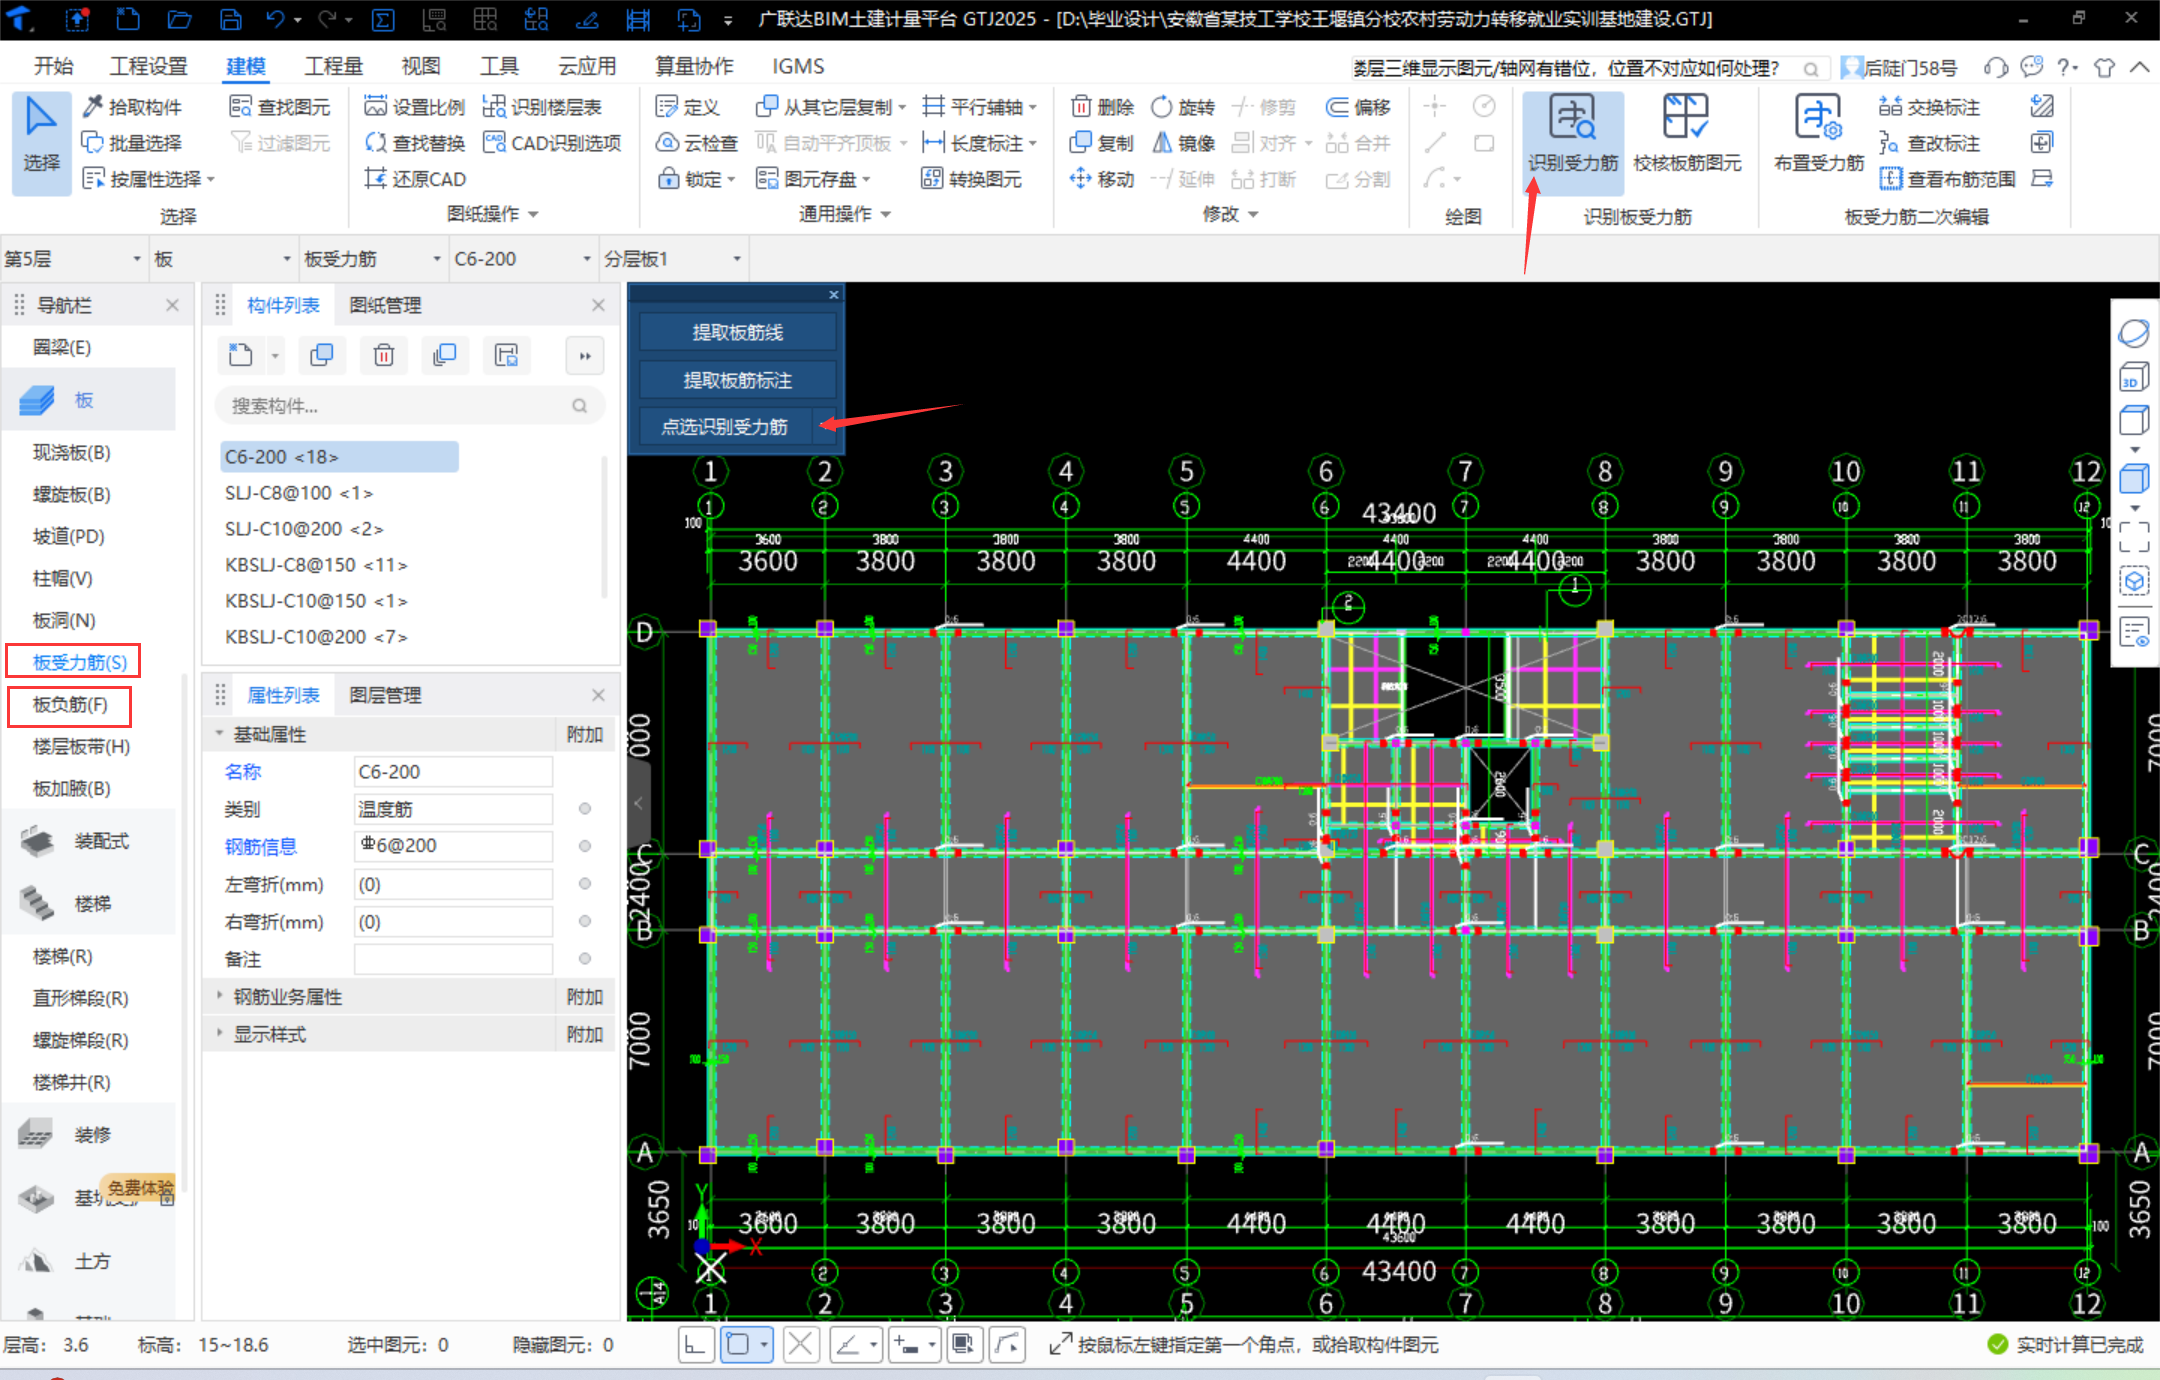Click the 提取板筋标注 button
Viewport: 2160px width, 1380px height.
(737, 380)
